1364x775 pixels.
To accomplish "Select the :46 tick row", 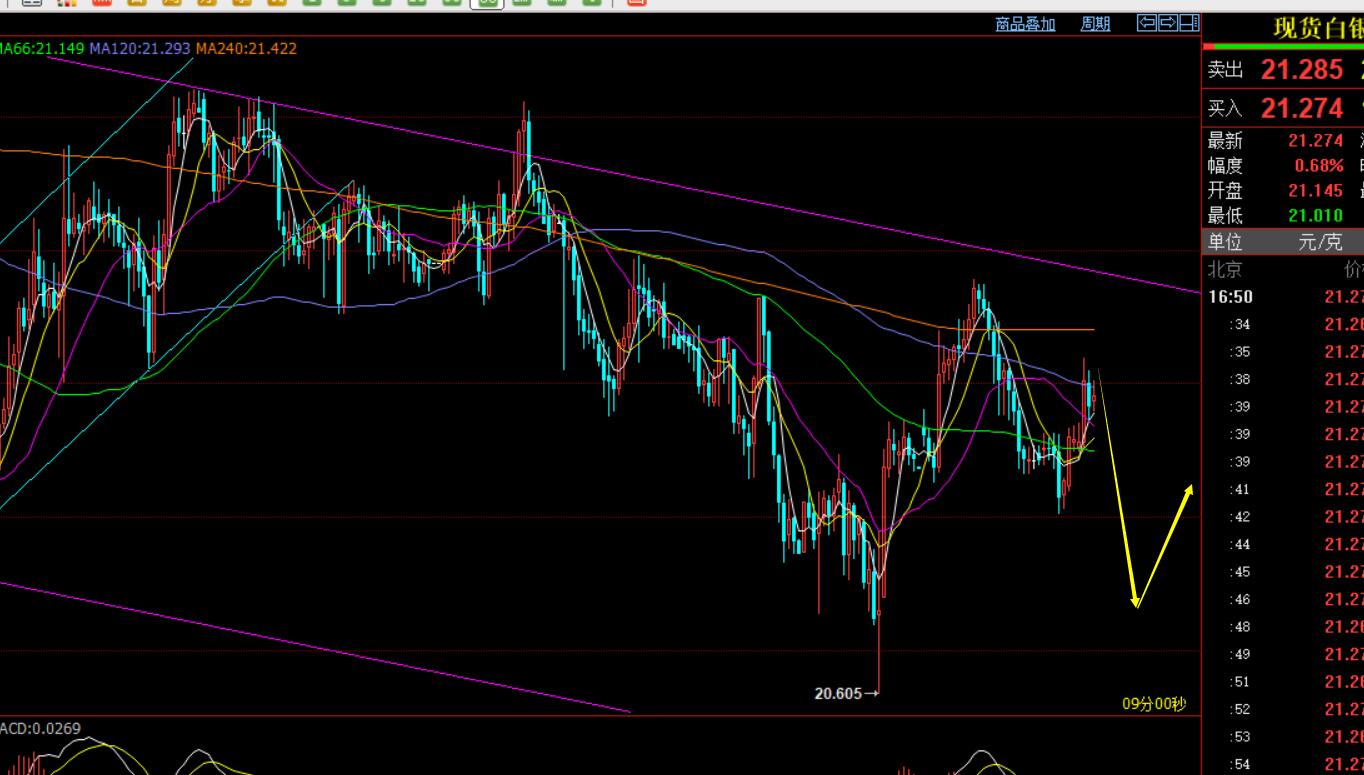I will click(1283, 599).
